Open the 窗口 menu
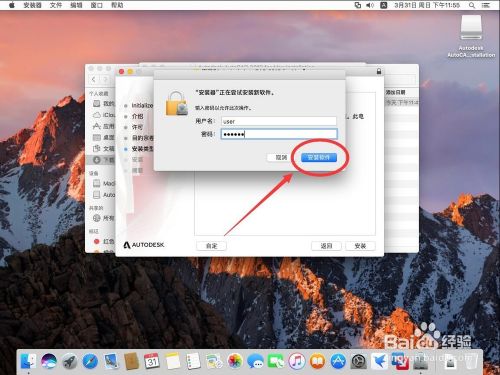 click(96, 5)
